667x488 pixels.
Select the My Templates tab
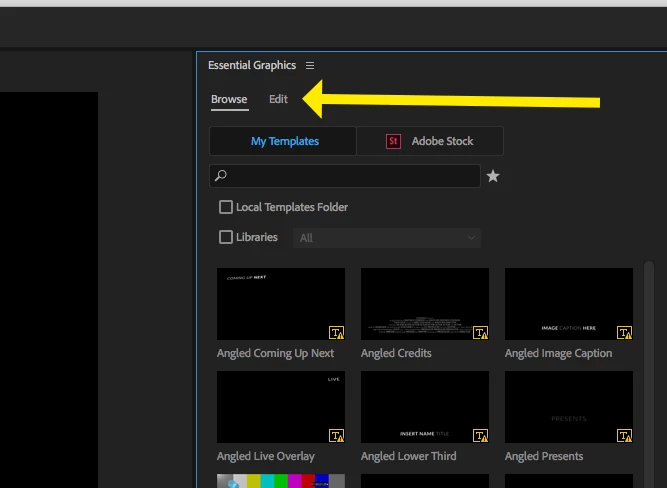[x=283, y=141]
